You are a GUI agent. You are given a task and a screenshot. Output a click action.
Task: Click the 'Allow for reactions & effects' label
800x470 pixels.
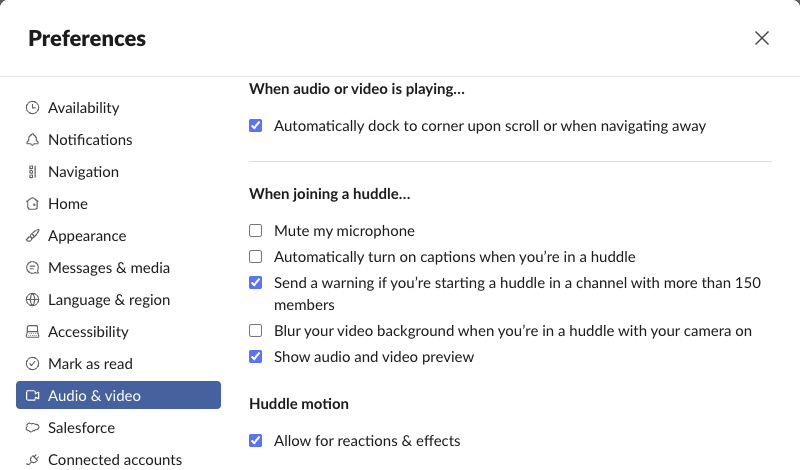click(367, 440)
